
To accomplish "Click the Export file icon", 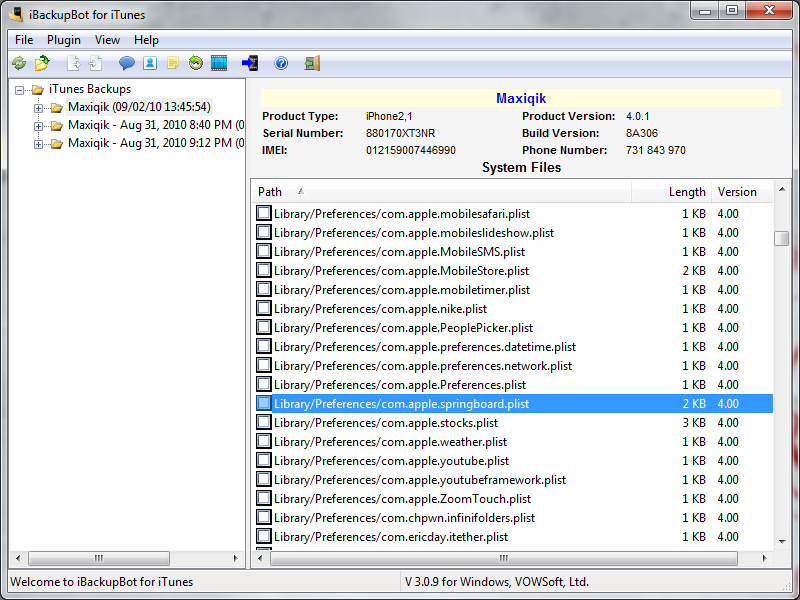I will click(x=73, y=63).
